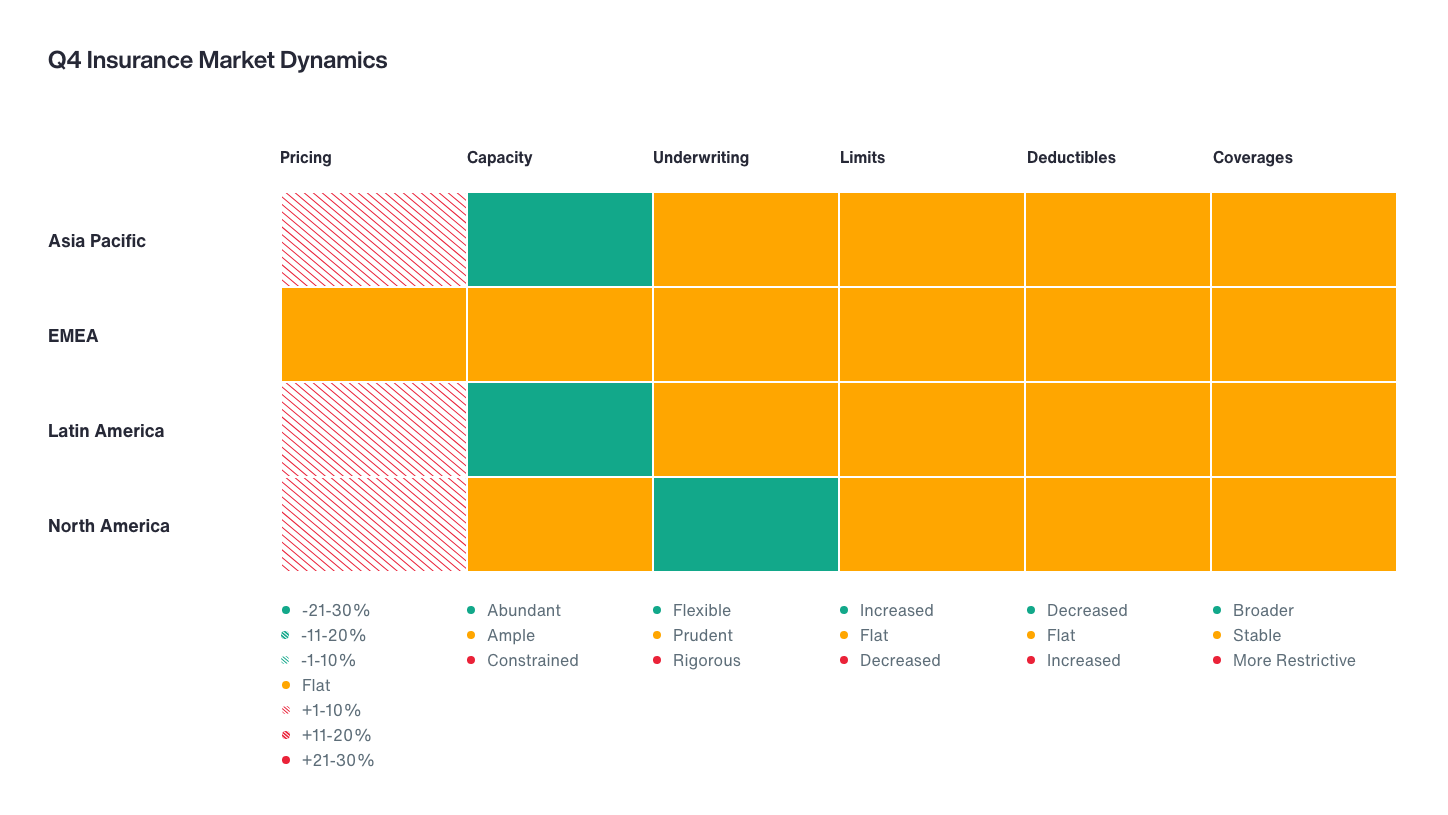Viewport: 1448px width, 815px height.
Task: Click the green Broader coverages legend dot
Action: (x=1217, y=610)
